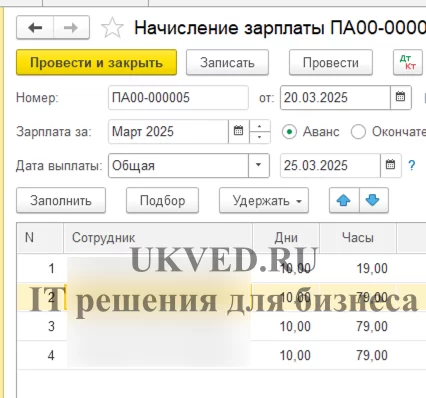Image resolution: width=426 pixels, height=398 pixels.
Task: Expand the Дата выплаты dropdown list
Action: click(258, 165)
